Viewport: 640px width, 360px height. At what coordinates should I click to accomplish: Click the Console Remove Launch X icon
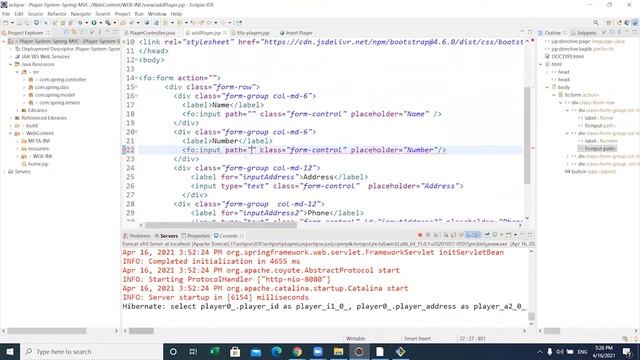coord(428,235)
